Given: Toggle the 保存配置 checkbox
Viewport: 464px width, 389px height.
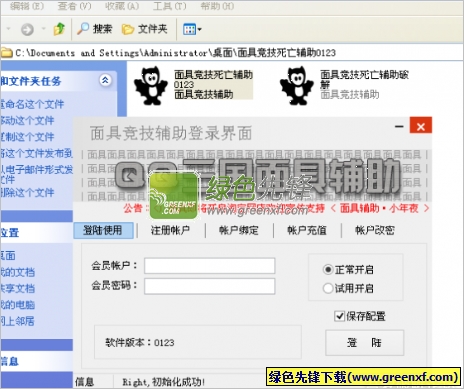Looking at the screenshot, I should [x=339, y=316].
